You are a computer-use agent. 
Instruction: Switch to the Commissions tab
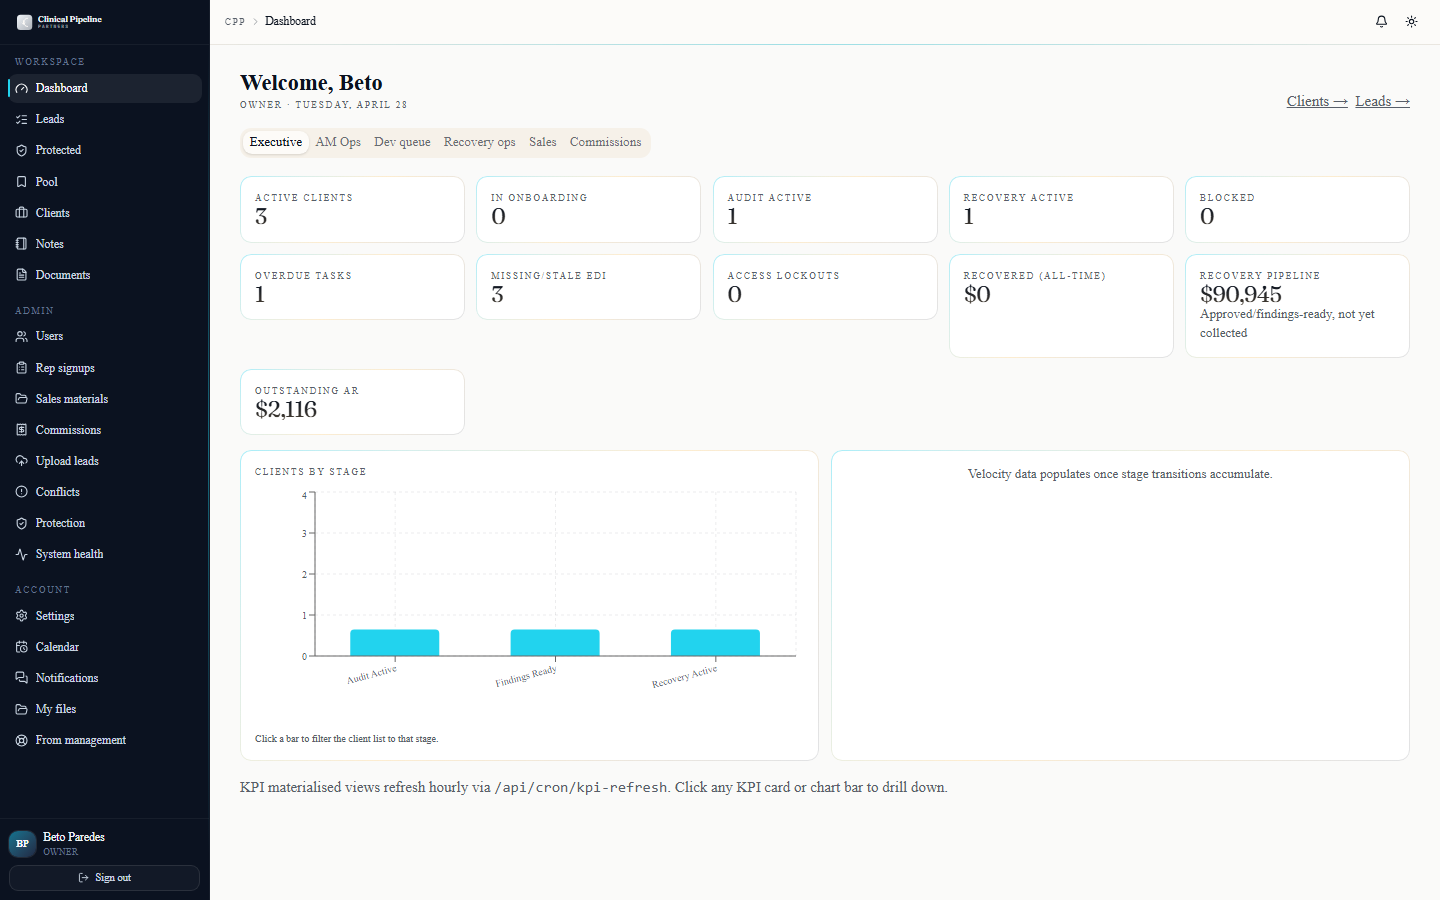point(606,142)
